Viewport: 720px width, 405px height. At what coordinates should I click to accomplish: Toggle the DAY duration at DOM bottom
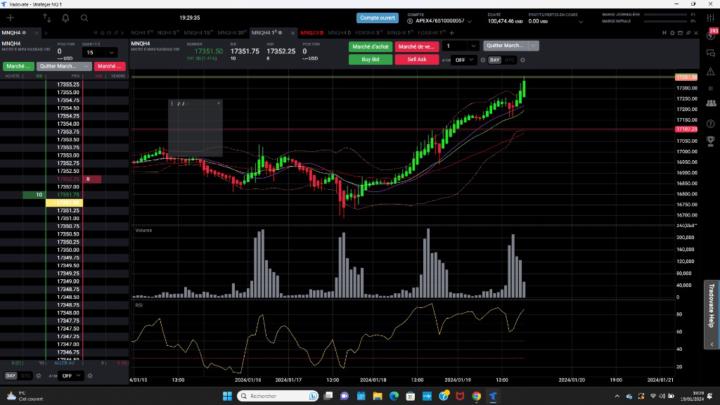[x=11, y=376]
